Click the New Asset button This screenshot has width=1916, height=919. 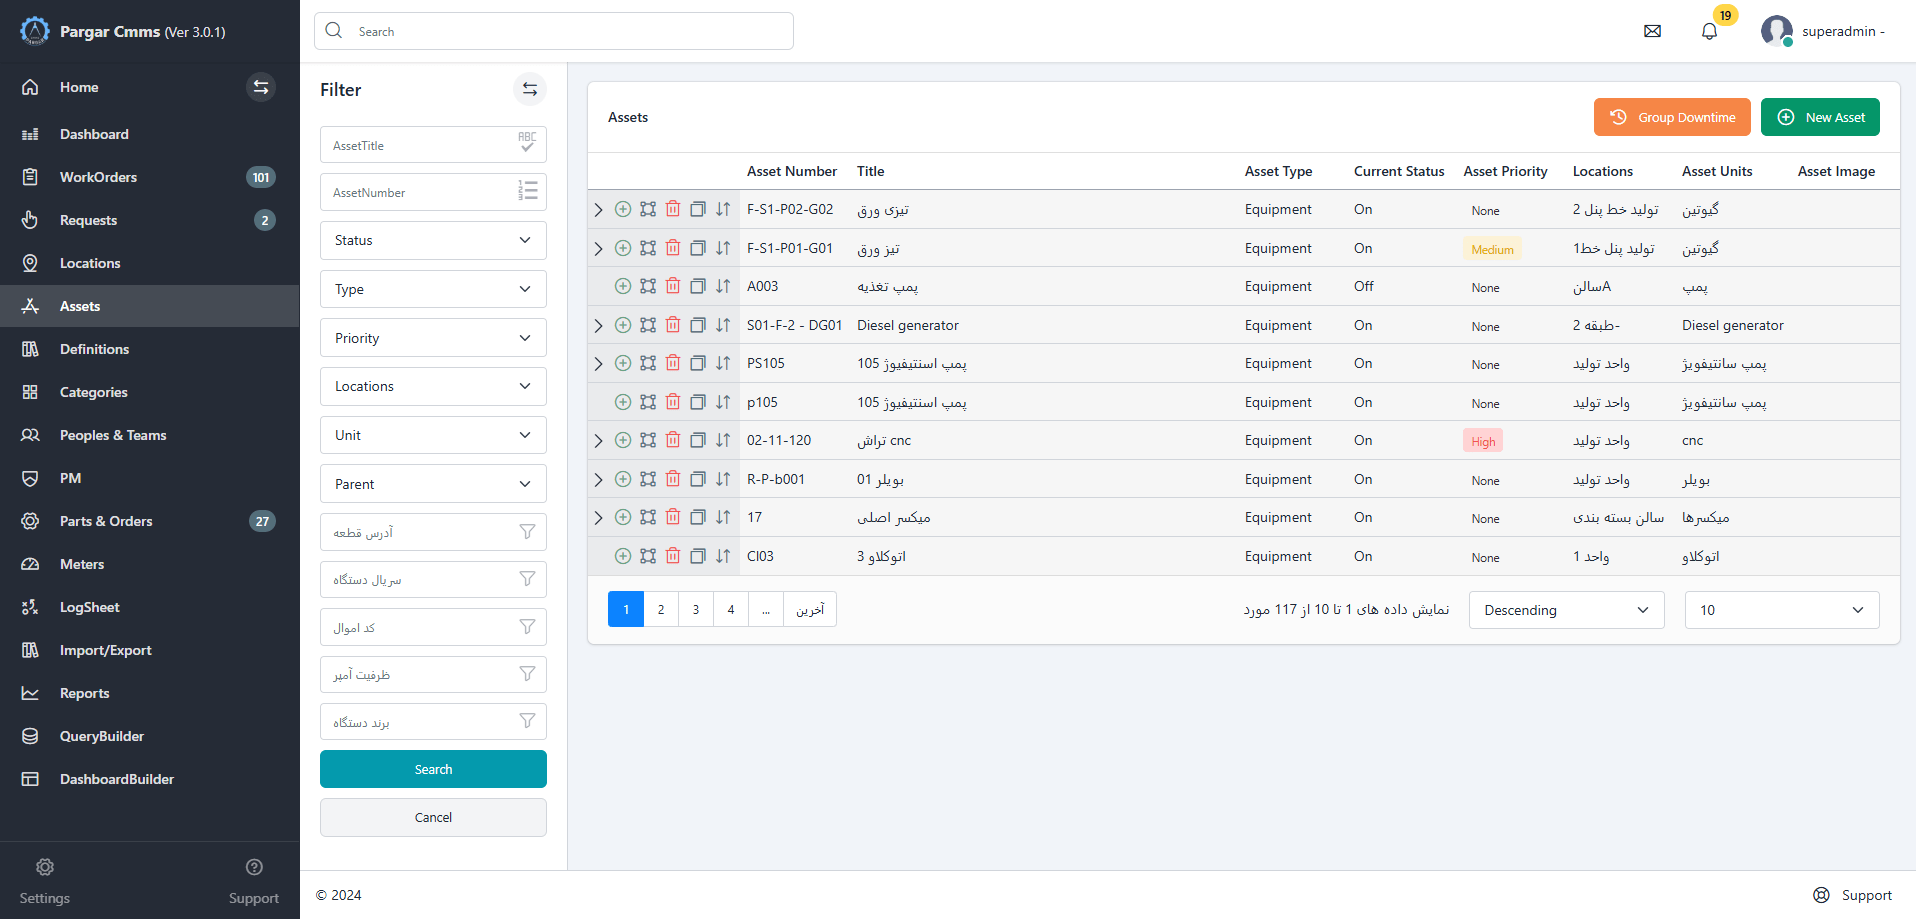tap(1820, 117)
